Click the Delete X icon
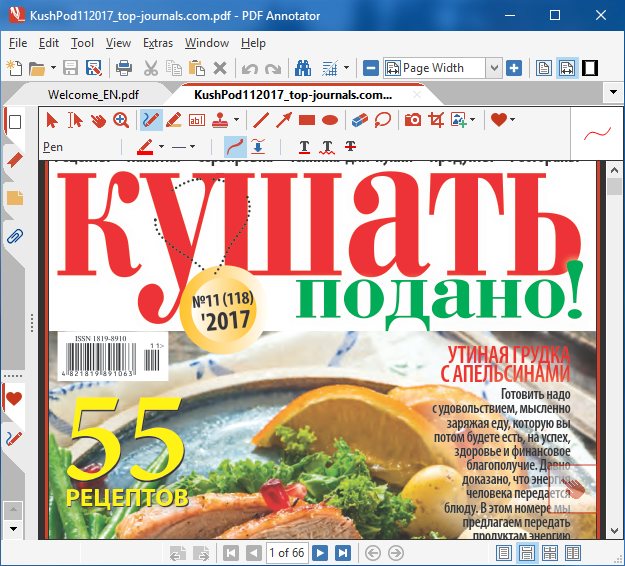The image size is (625, 566). click(220, 68)
